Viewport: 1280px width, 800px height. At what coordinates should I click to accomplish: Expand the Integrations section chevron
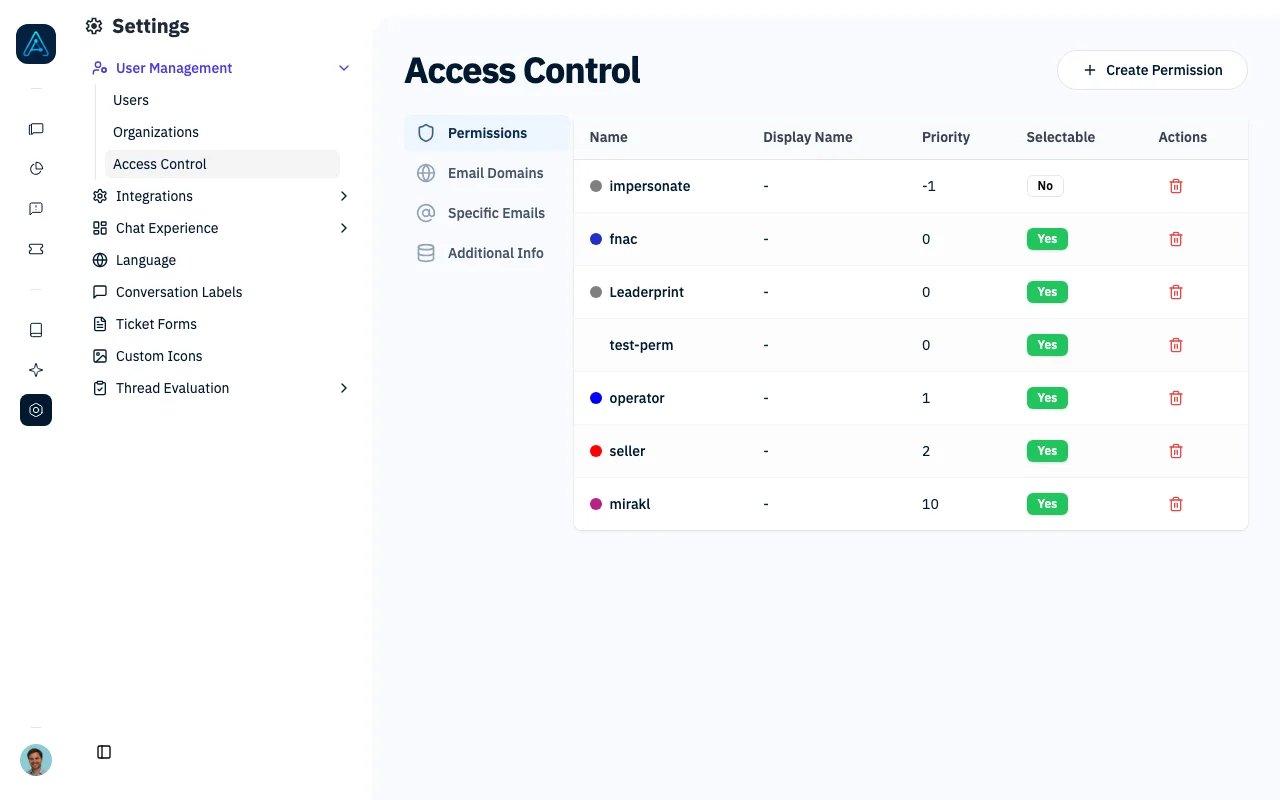pyautogui.click(x=344, y=196)
